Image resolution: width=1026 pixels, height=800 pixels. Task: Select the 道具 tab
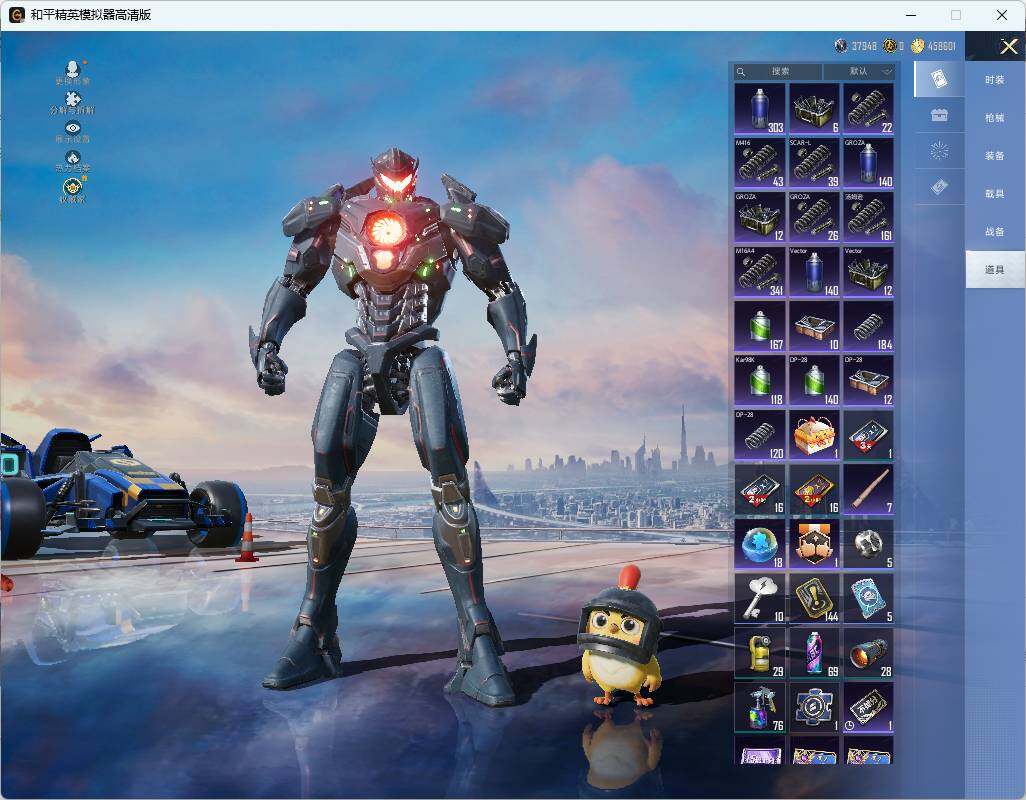point(995,270)
